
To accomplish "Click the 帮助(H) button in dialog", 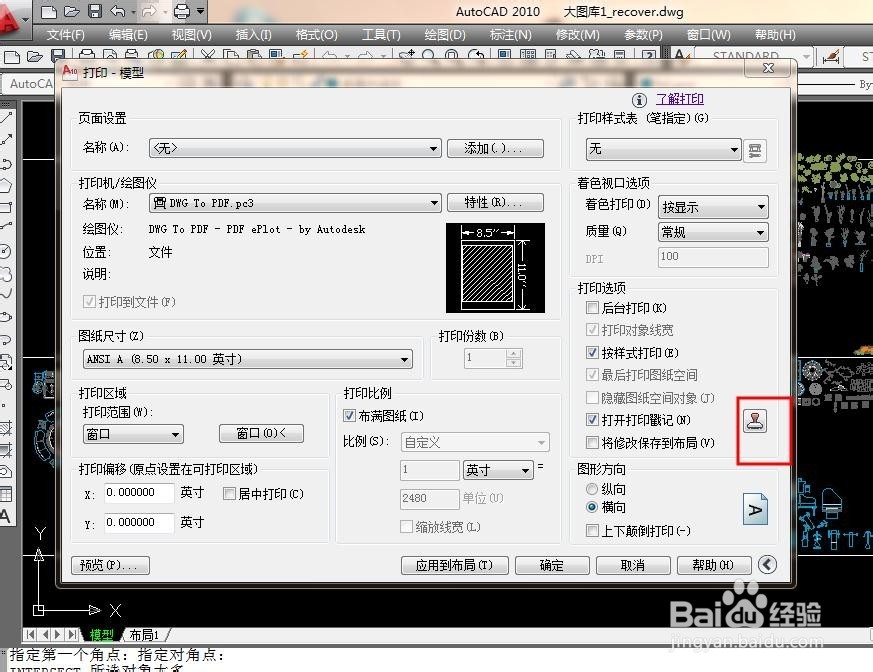I will click(x=714, y=565).
